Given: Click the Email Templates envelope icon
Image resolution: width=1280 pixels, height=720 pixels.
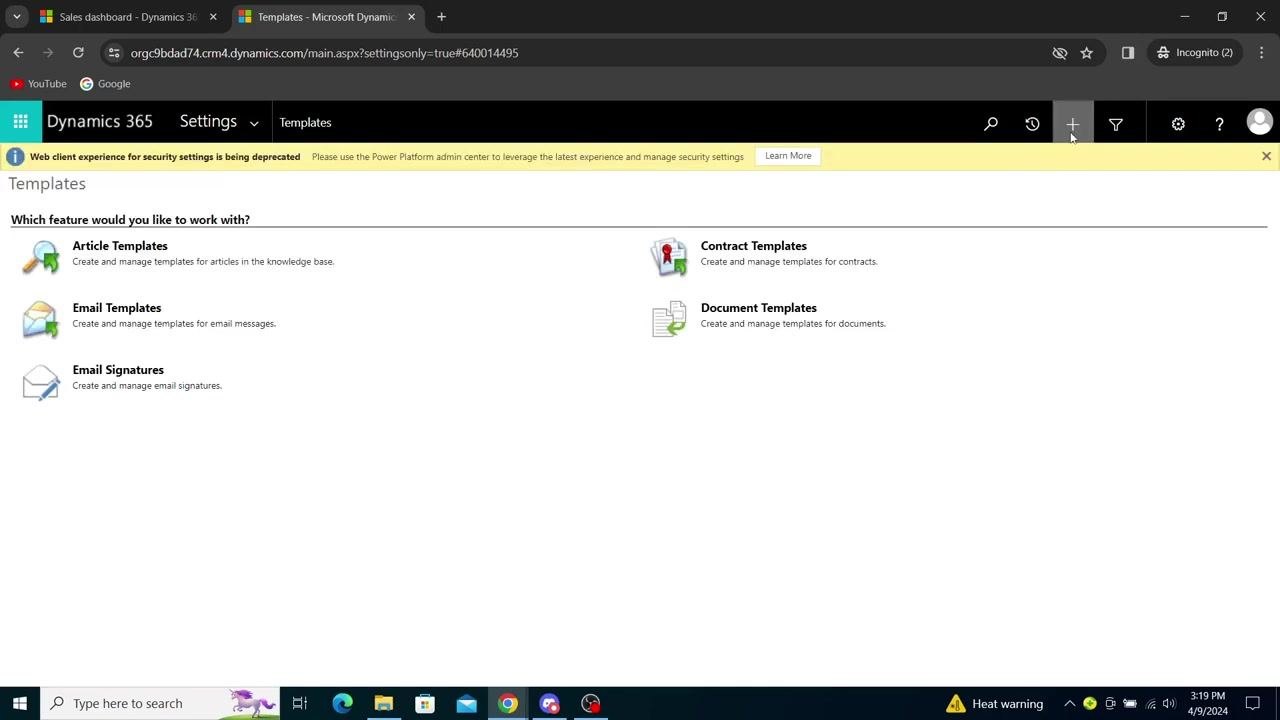Looking at the screenshot, I should tap(41, 320).
